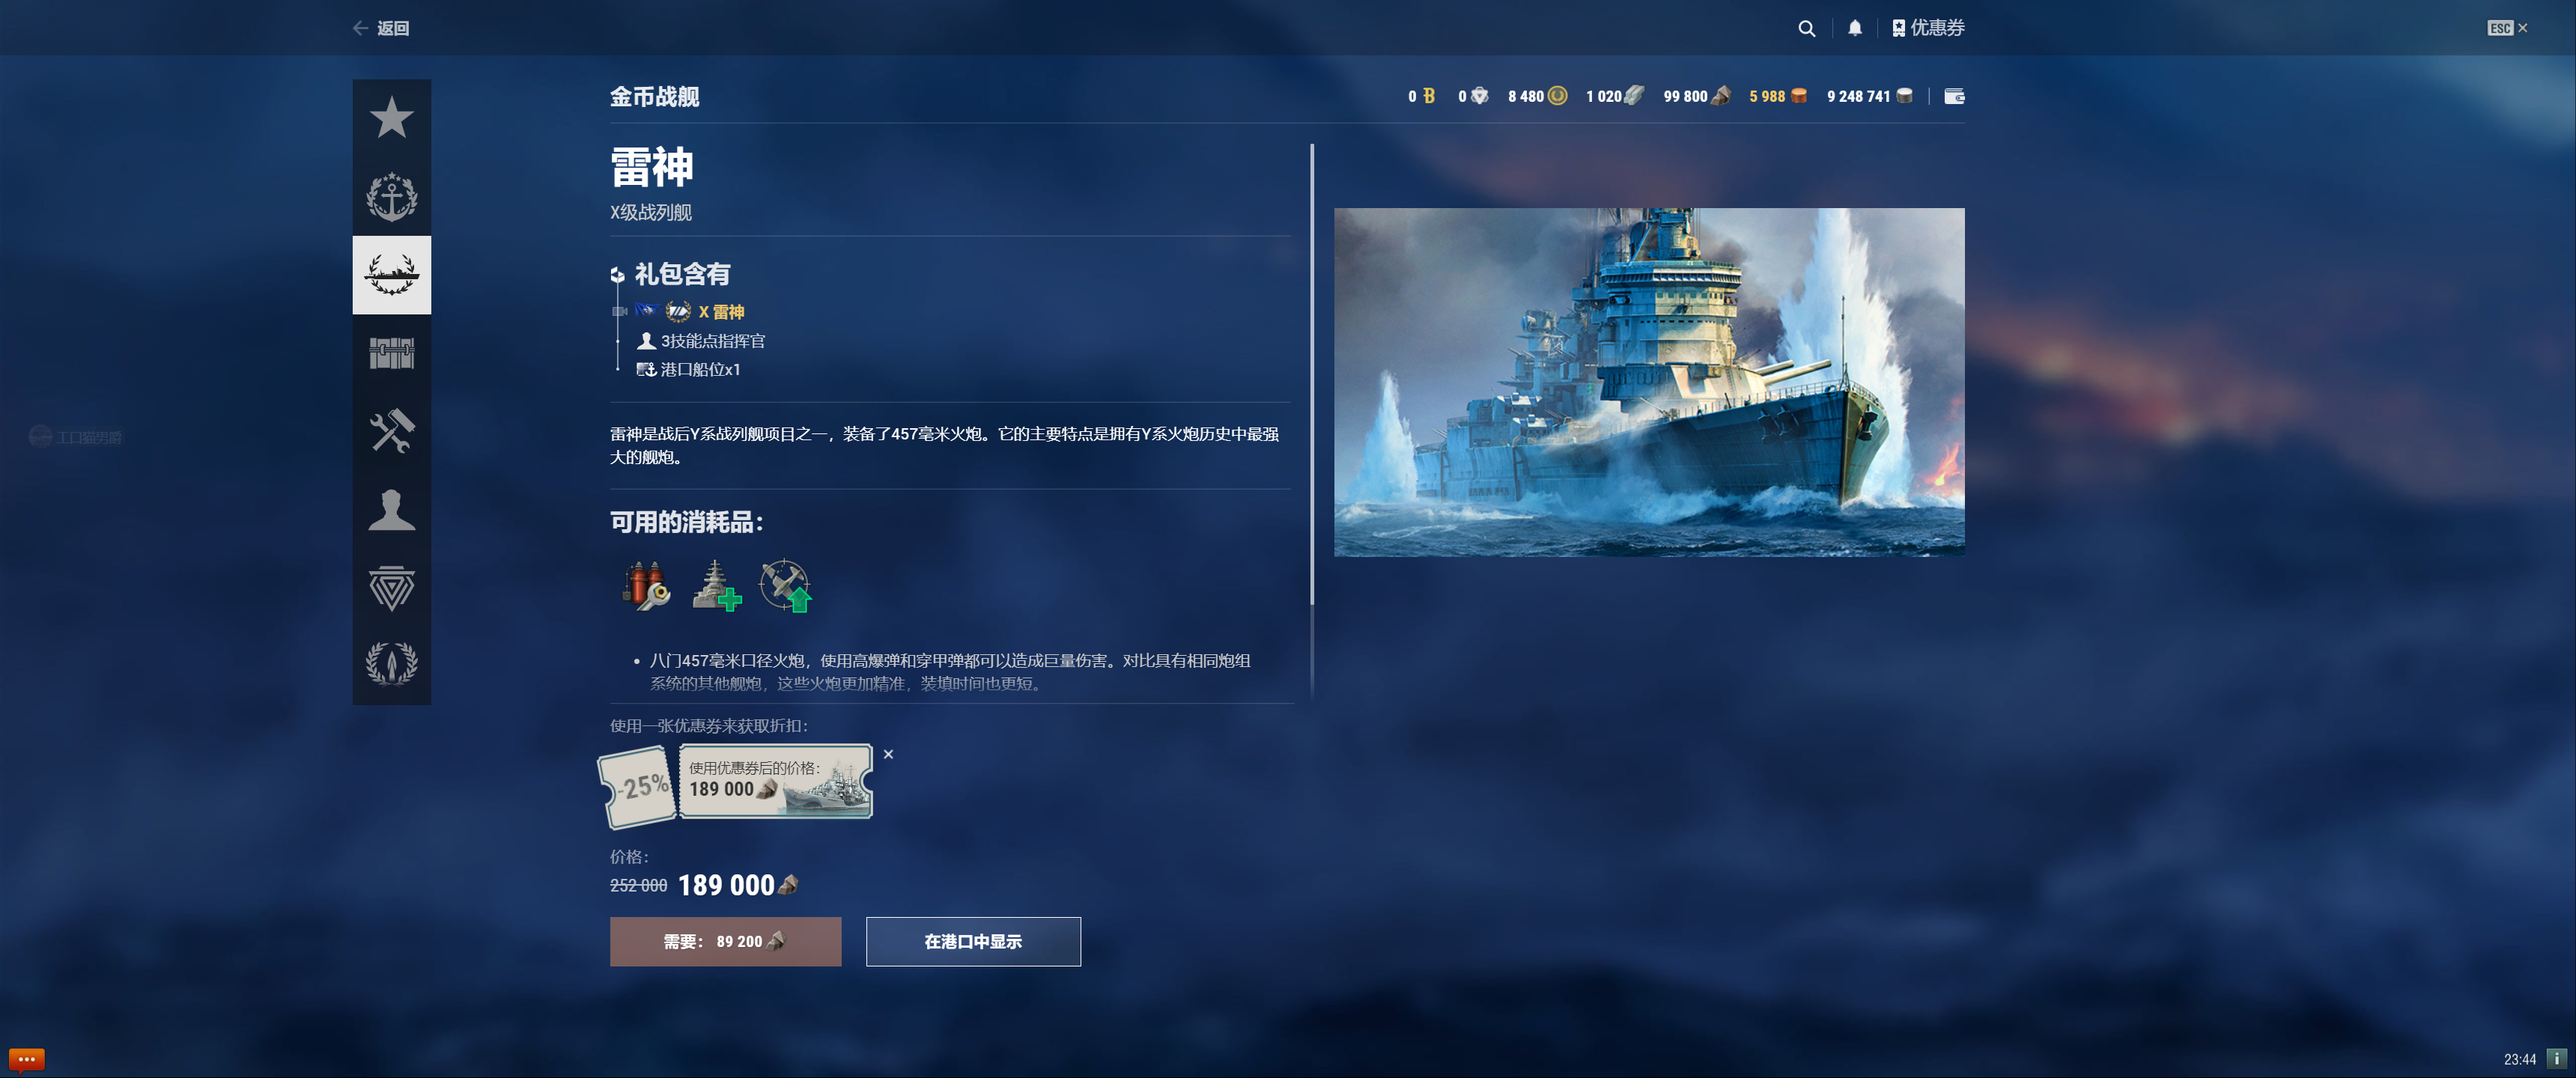This screenshot has width=2576, height=1078.
Task: Select the commander silhouette sidebar category
Action: pyautogui.click(x=391, y=510)
